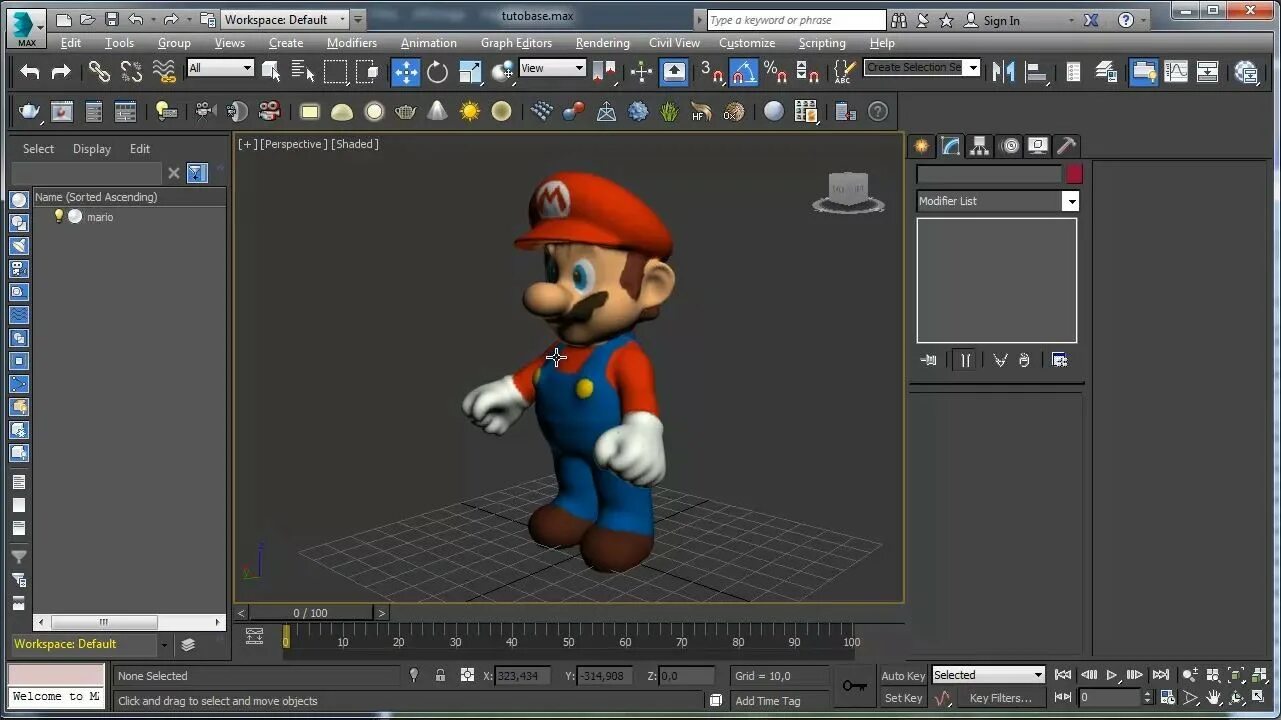Open Curve Editor from main toolbar
The width and height of the screenshot is (1281, 720).
(x=1176, y=71)
